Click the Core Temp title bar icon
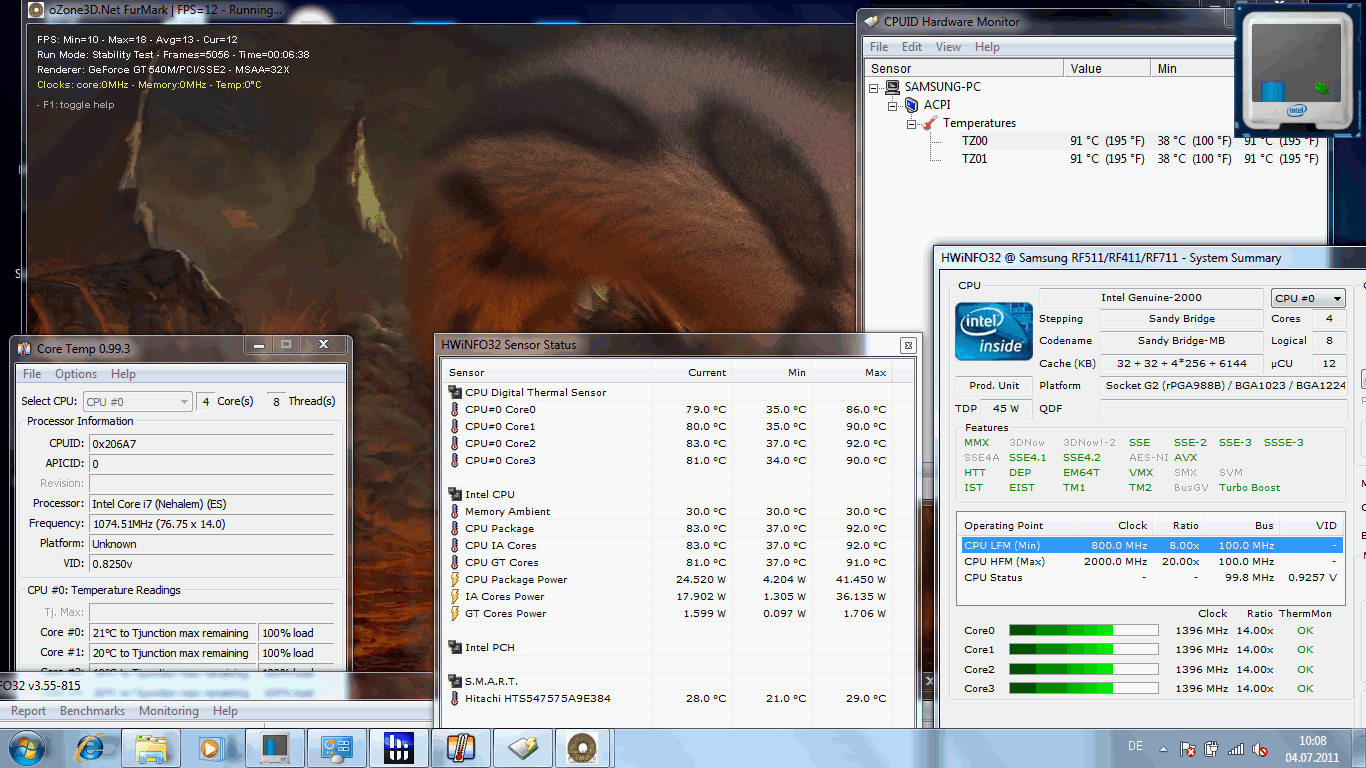This screenshot has height=768, width=1366. point(24,348)
